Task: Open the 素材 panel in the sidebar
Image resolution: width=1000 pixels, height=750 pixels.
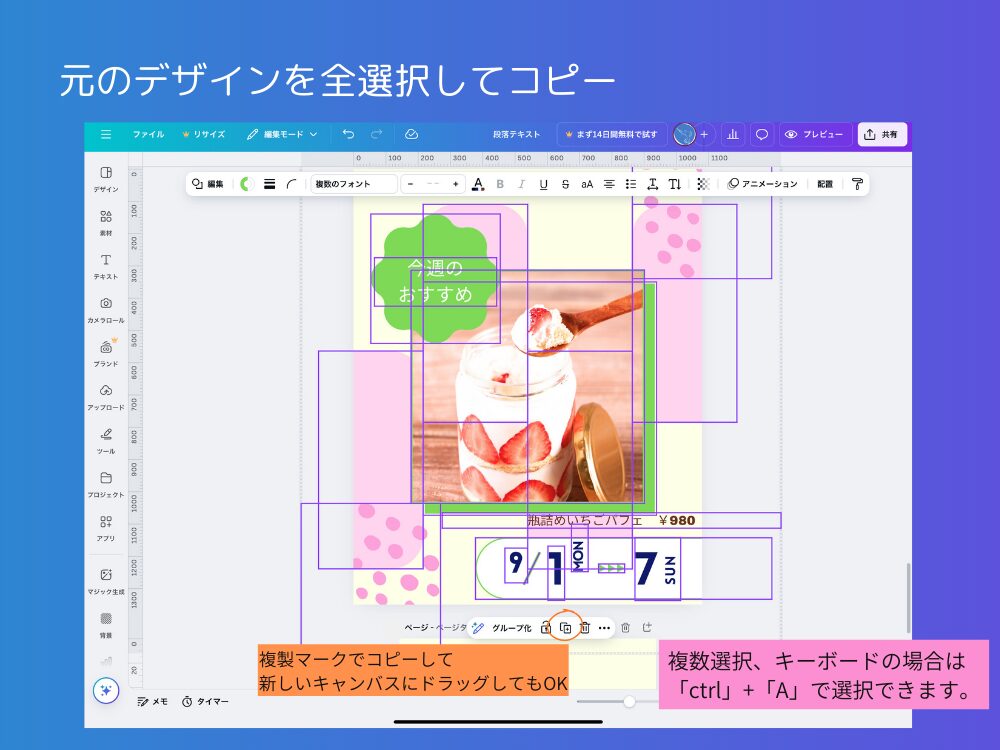Action: point(106,220)
